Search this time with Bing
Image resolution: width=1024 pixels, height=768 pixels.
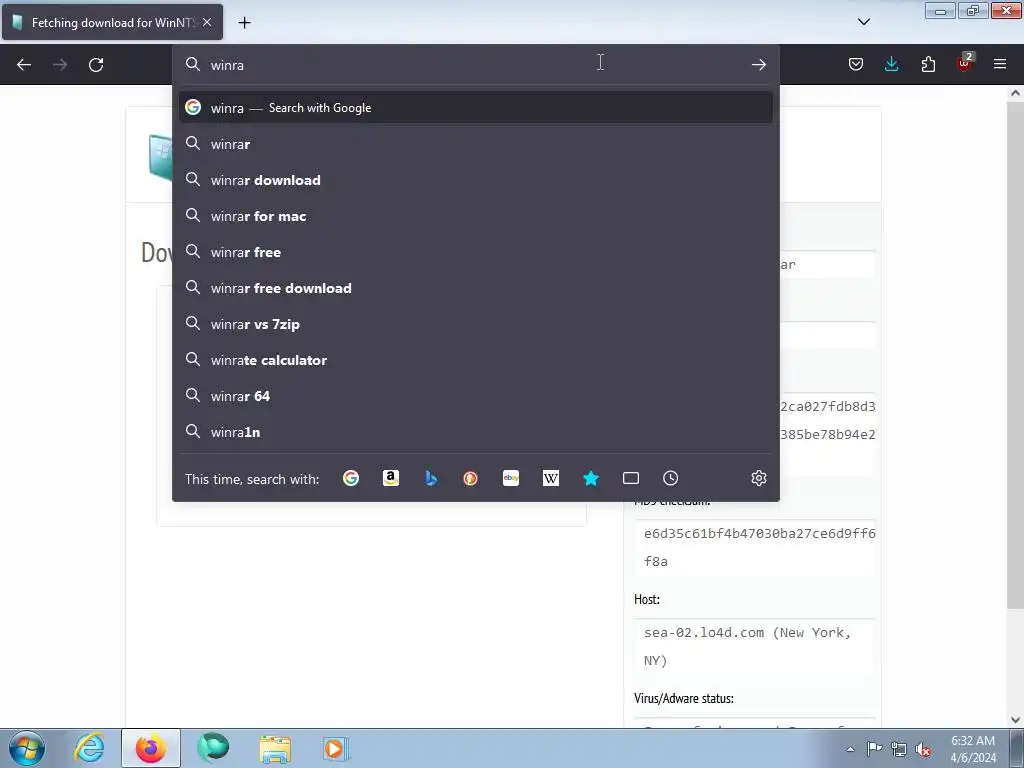pos(431,478)
